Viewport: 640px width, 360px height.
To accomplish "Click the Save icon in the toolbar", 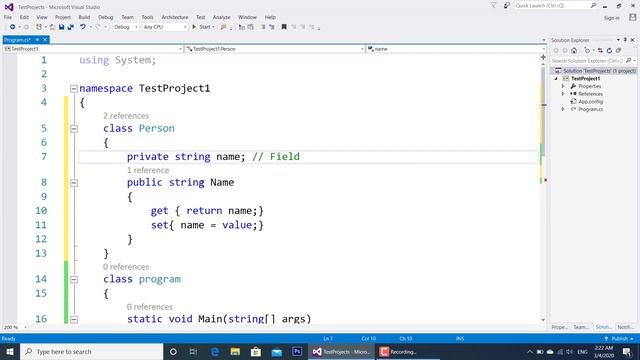I will tap(61, 27).
